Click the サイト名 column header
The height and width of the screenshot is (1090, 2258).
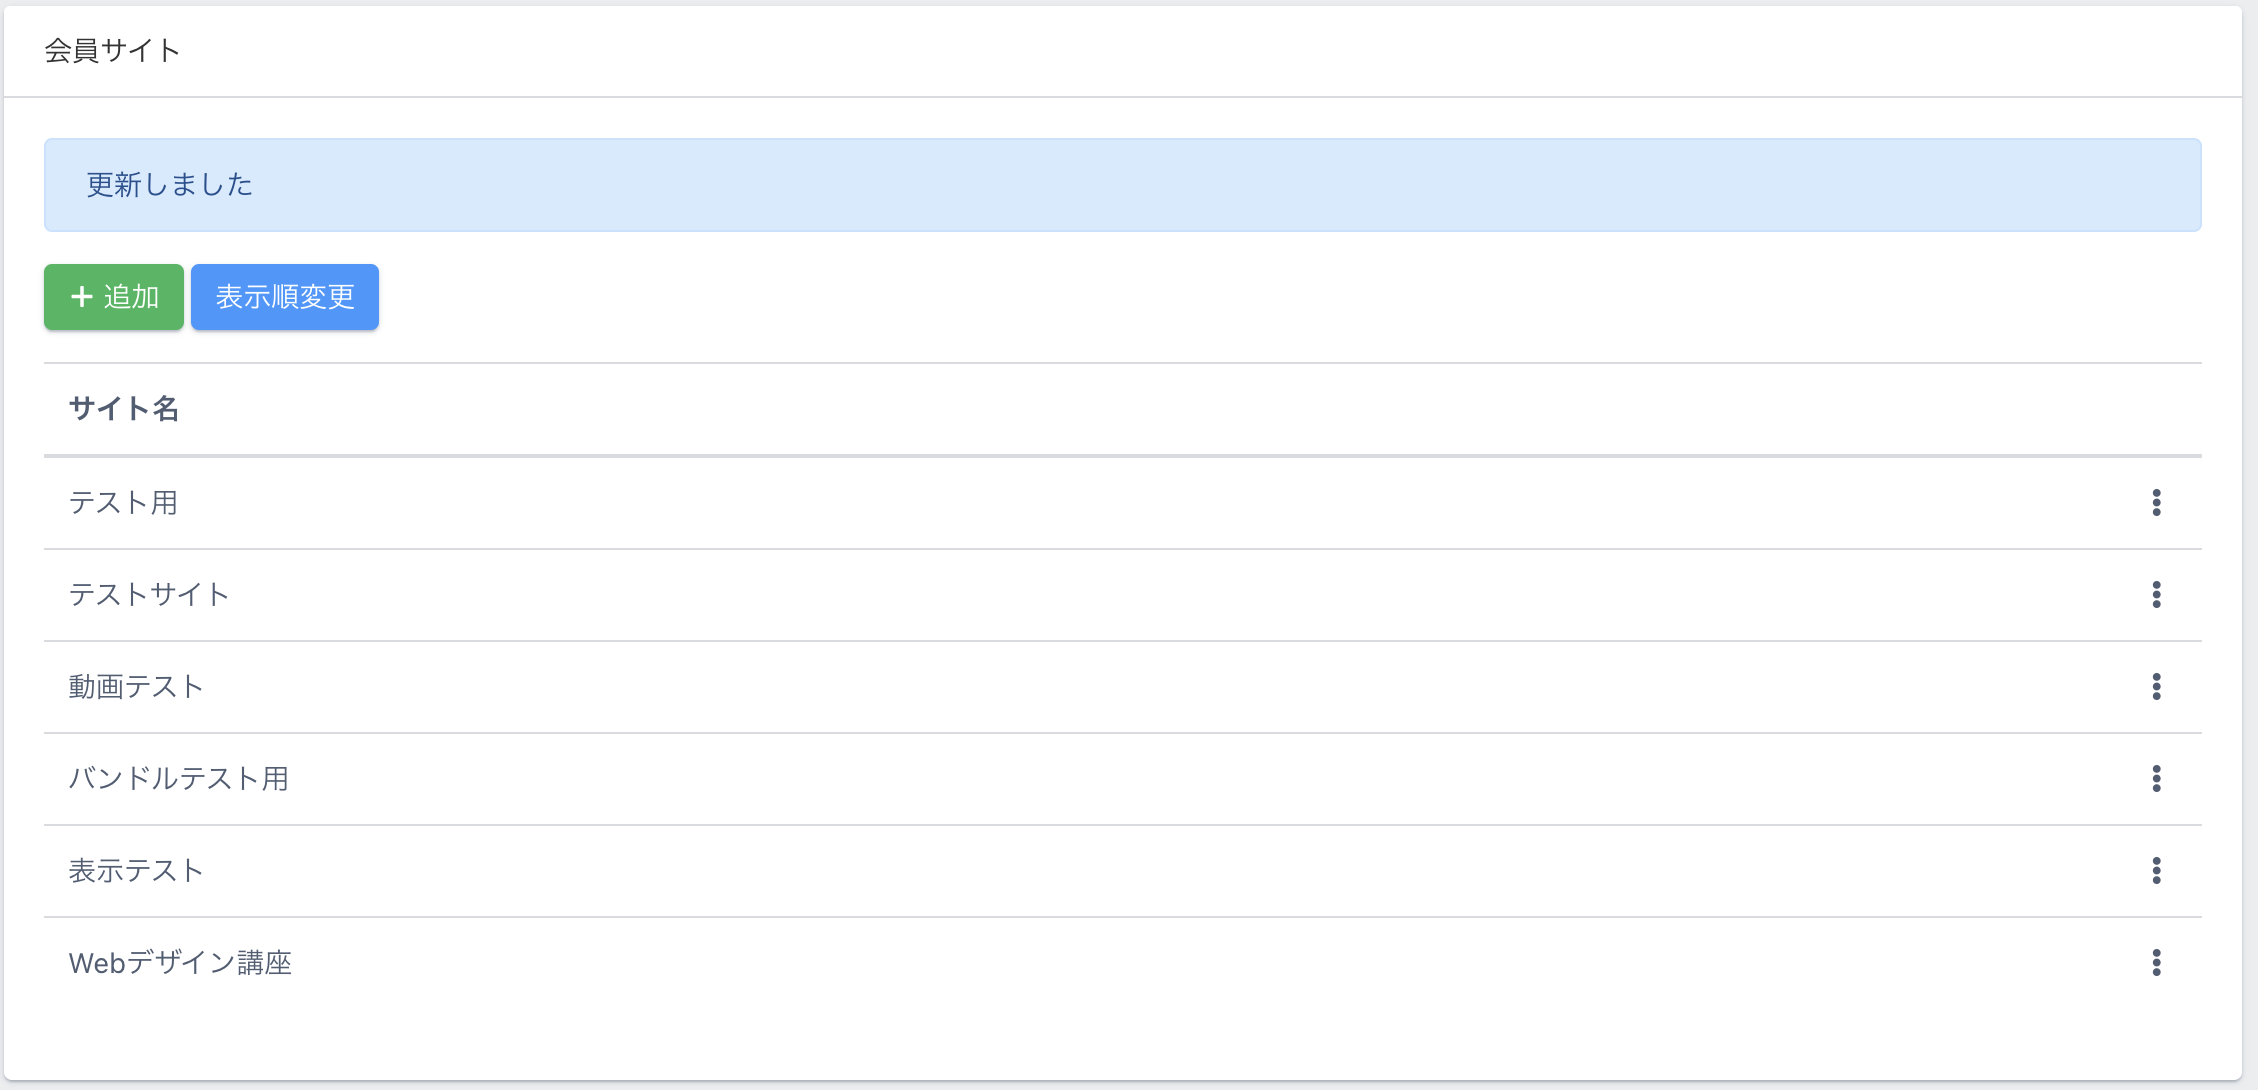(124, 409)
